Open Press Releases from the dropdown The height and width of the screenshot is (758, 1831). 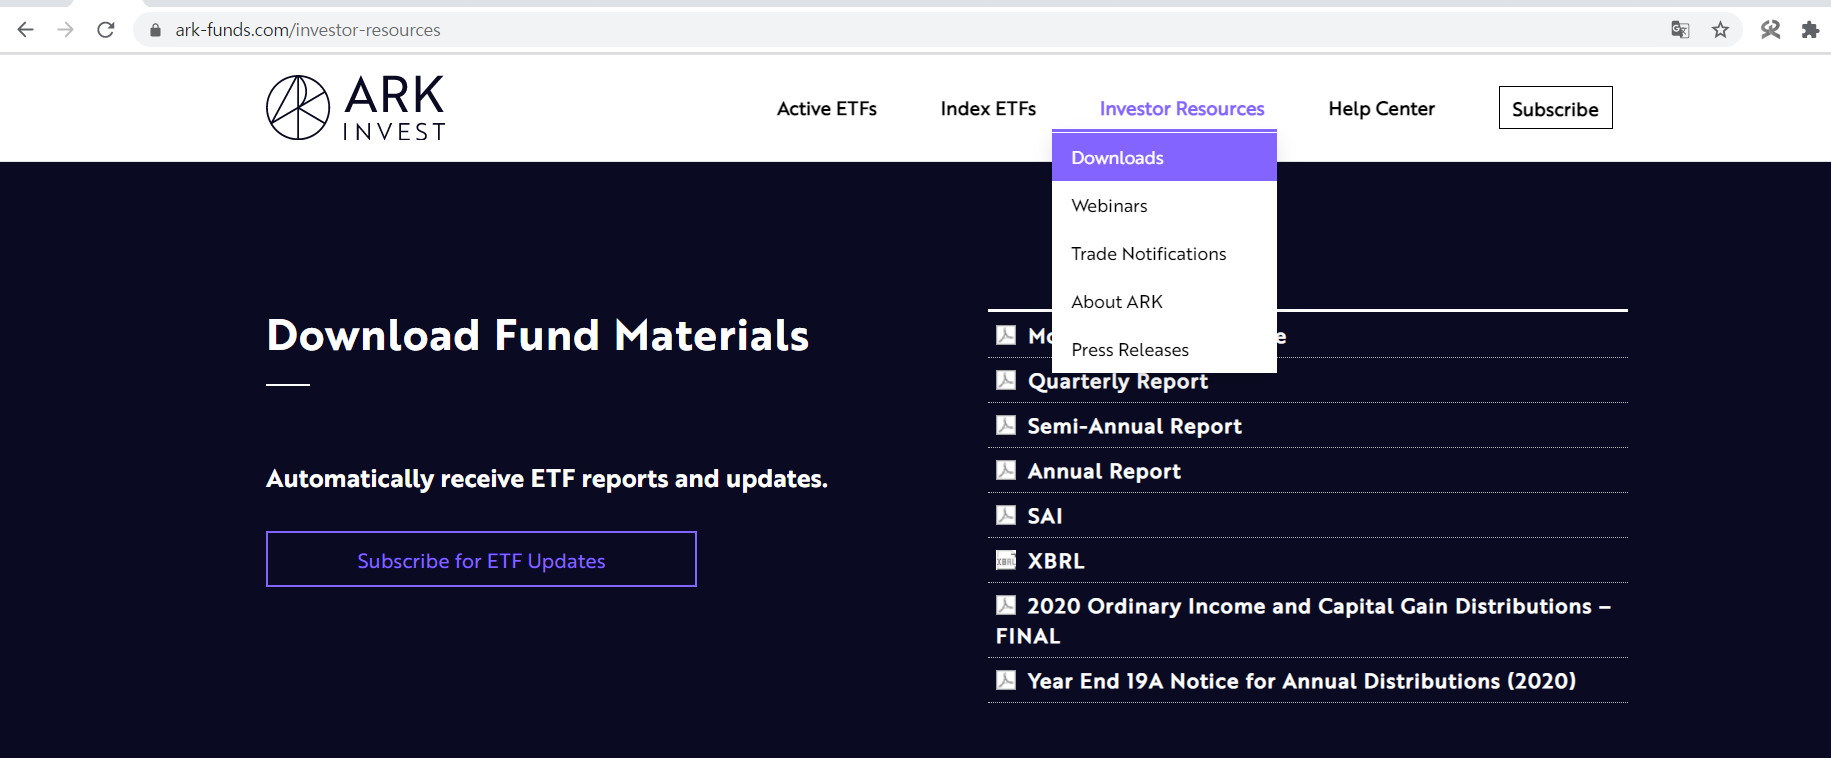tap(1164, 349)
